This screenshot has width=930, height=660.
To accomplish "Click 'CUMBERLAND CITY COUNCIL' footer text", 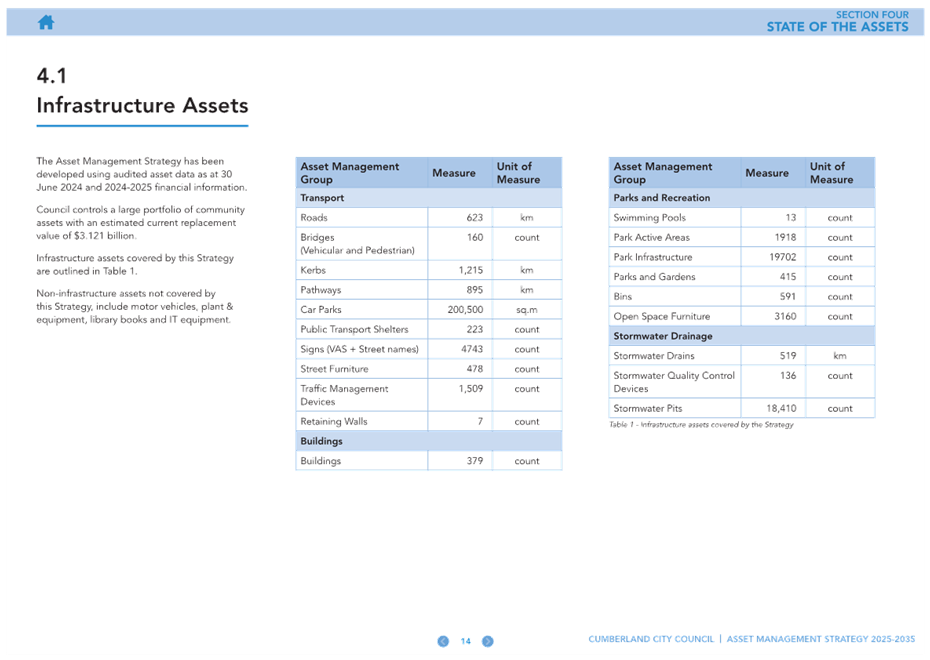I will pos(651,639).
